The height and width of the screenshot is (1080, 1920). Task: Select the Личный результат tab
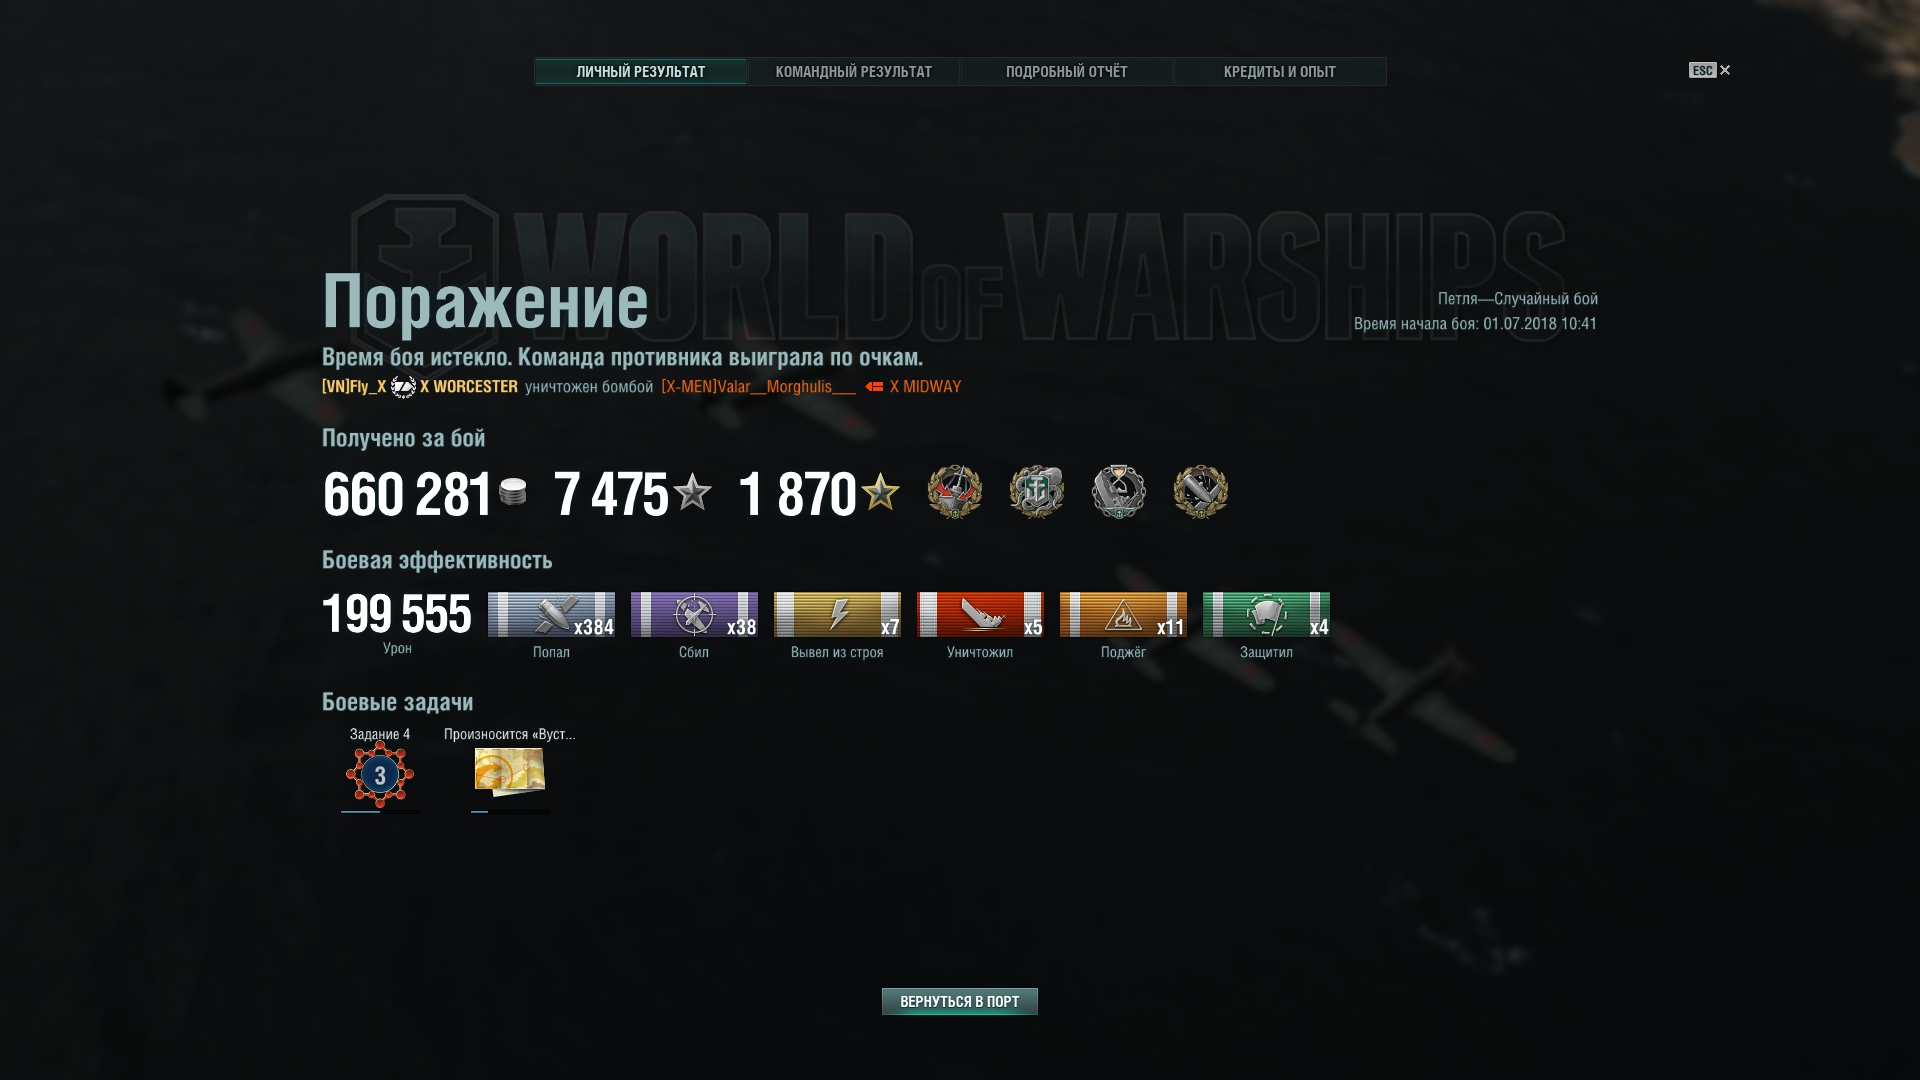tap(641, 72)
